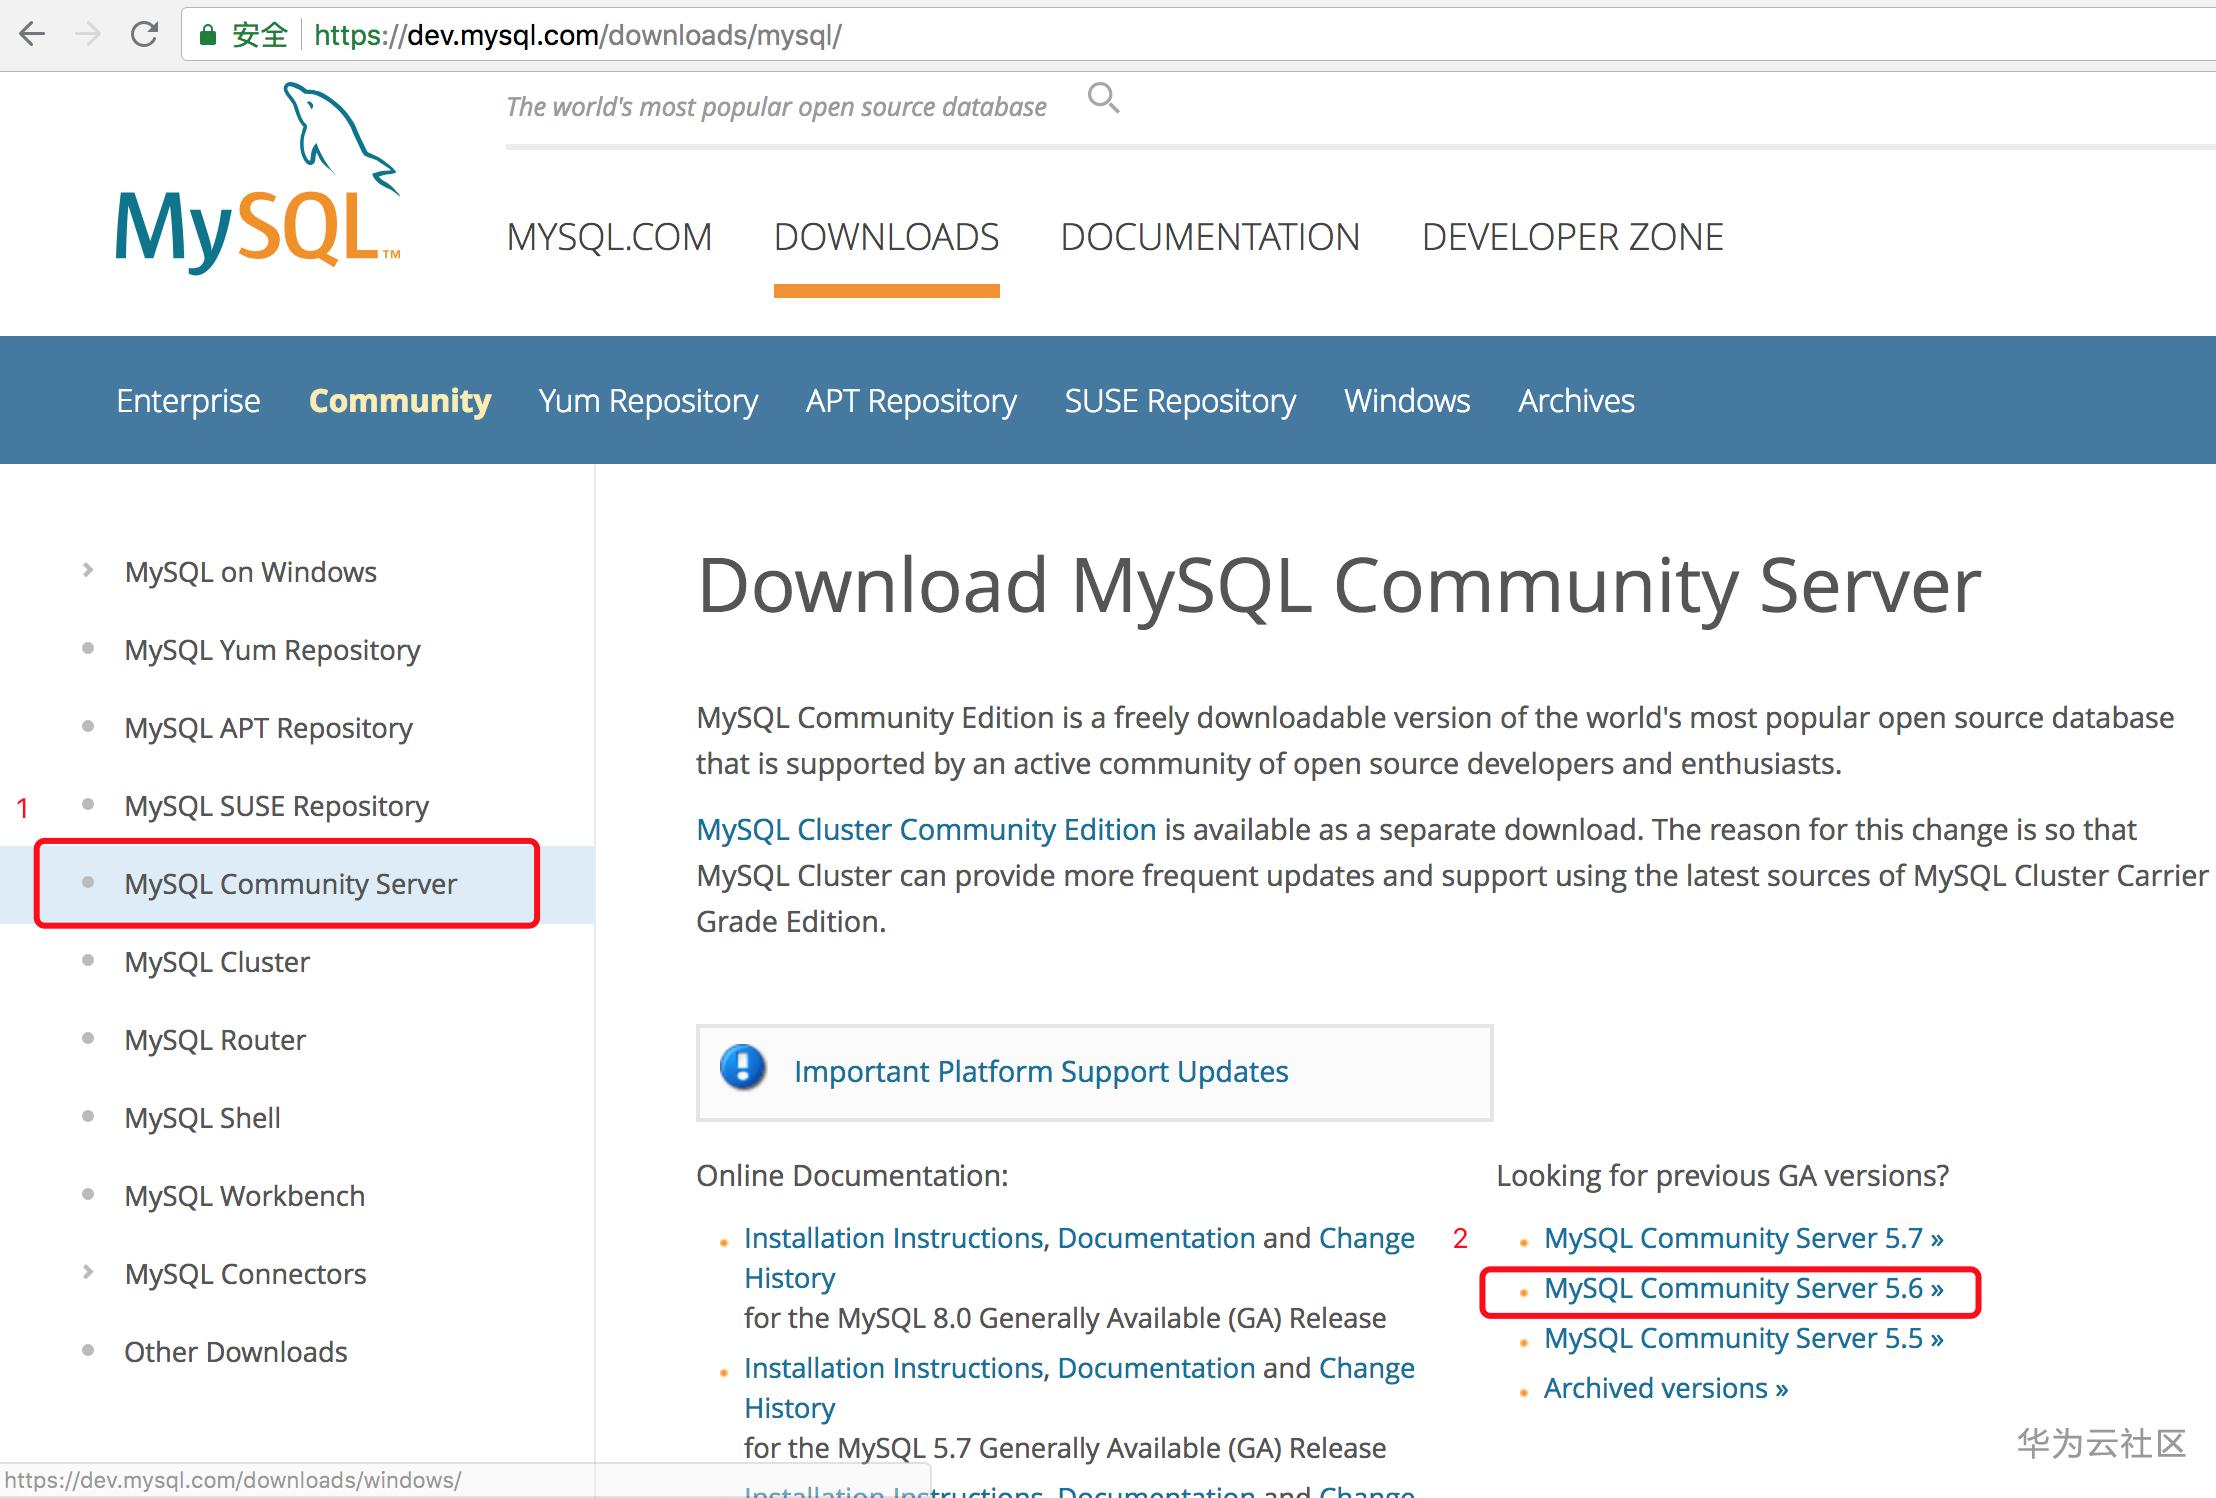Open the DOWNLOADS main tab
Image resolution: width=2216 pixels, height=1498 pixels.
[x=886, y=238]
